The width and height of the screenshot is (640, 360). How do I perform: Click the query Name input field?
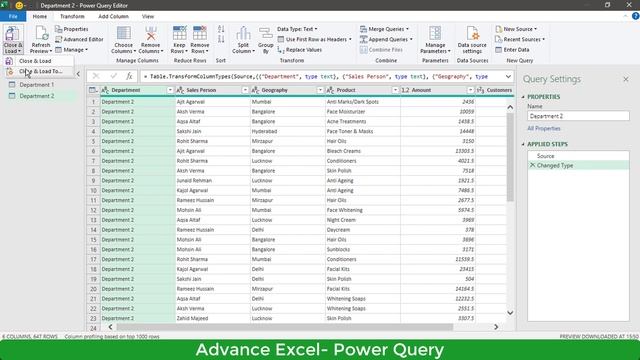578,116
